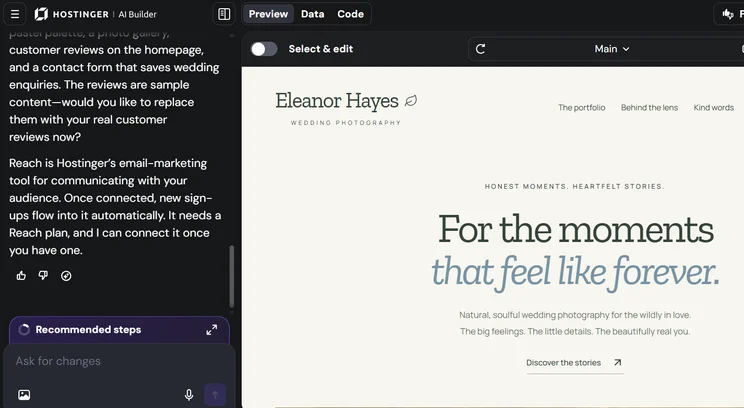This screenshot has height=408, width=744.
Task: Switch to the Preview tab
Action: pyautogui.click(x=268, y=14)
